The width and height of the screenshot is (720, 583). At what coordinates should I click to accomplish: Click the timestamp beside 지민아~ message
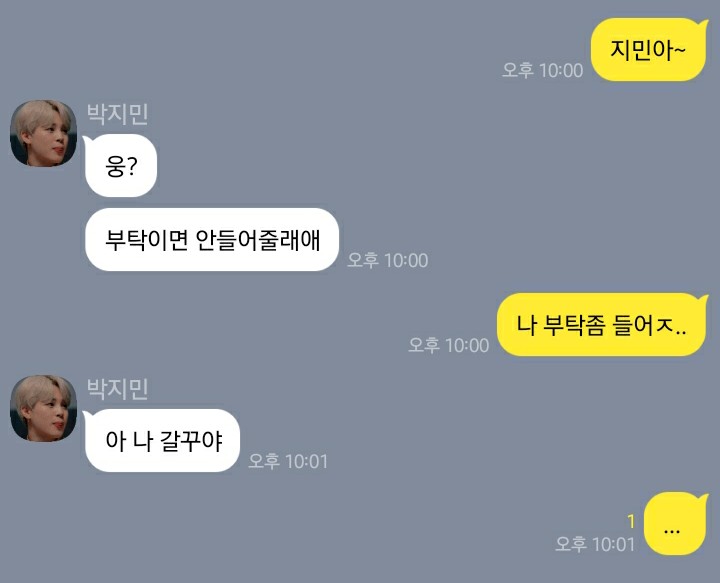542,70
